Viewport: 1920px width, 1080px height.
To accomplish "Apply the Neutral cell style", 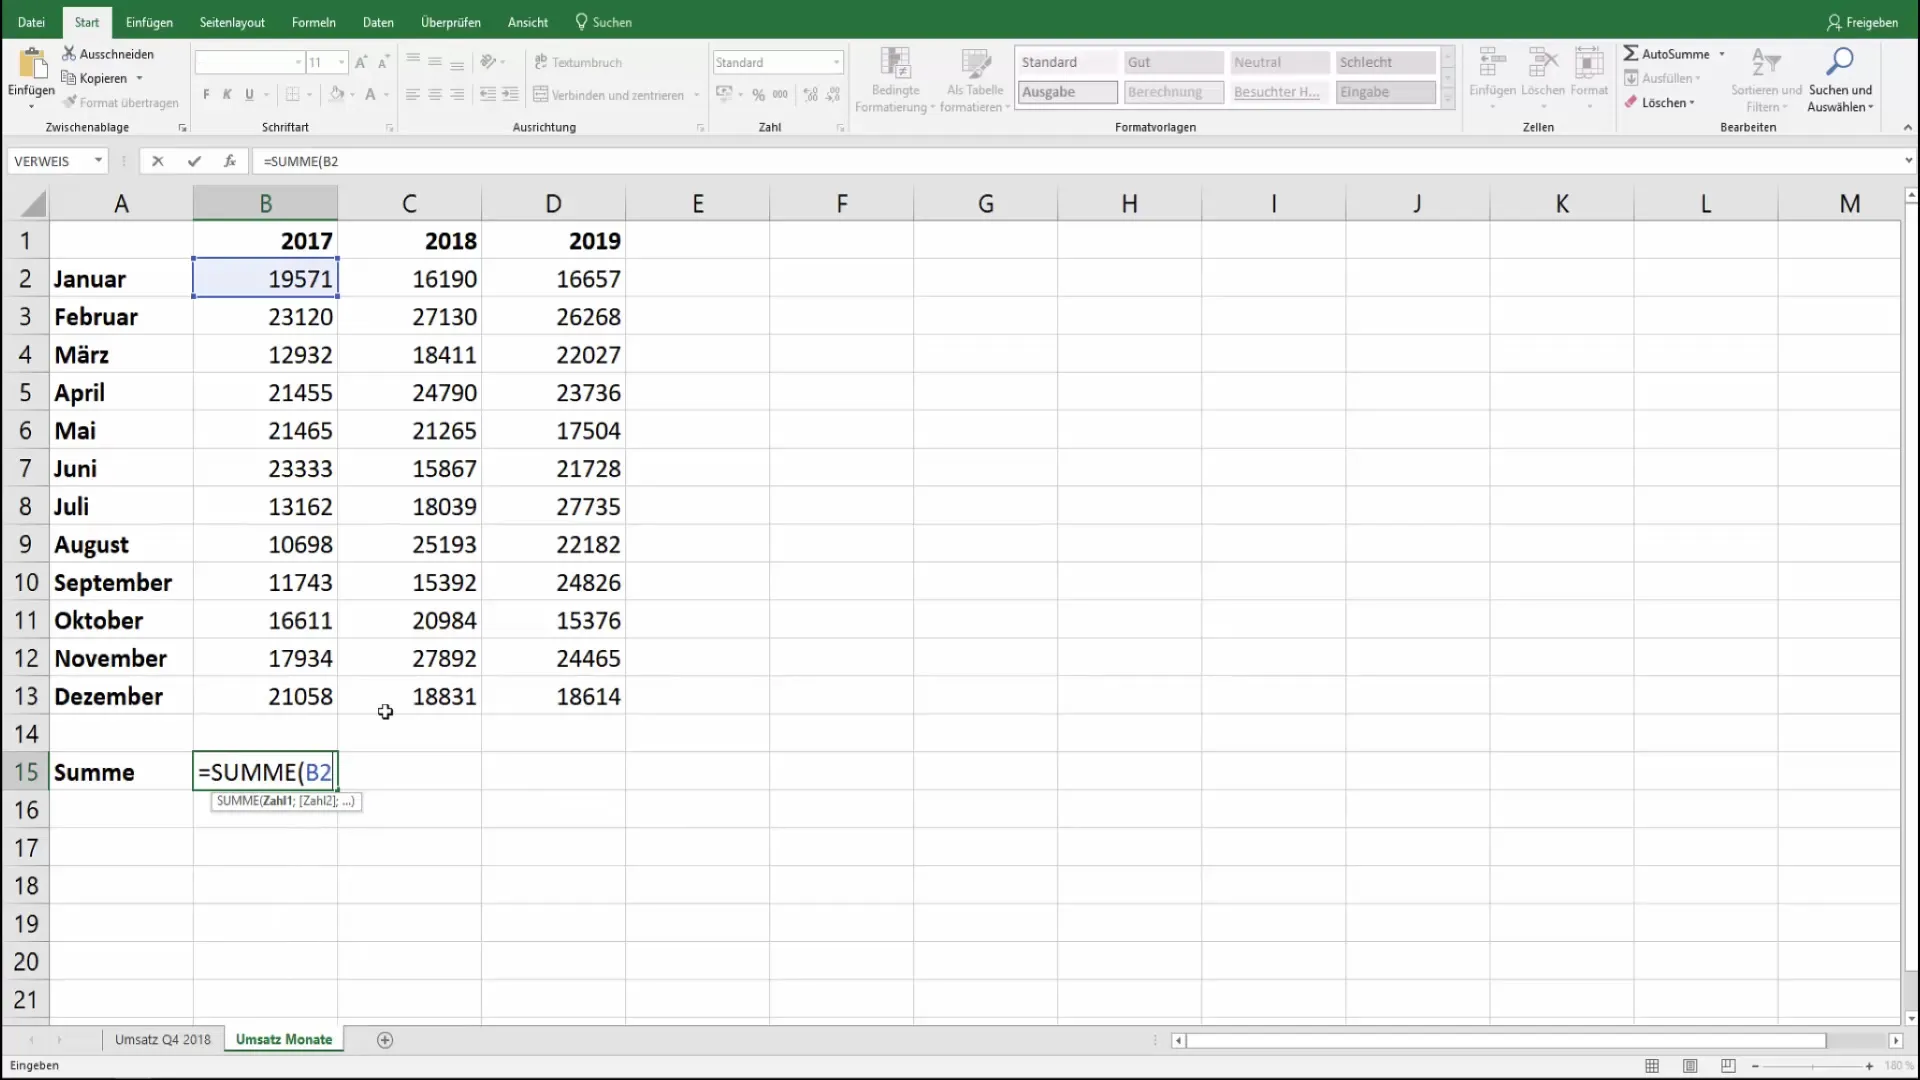I will (1279, 62).
